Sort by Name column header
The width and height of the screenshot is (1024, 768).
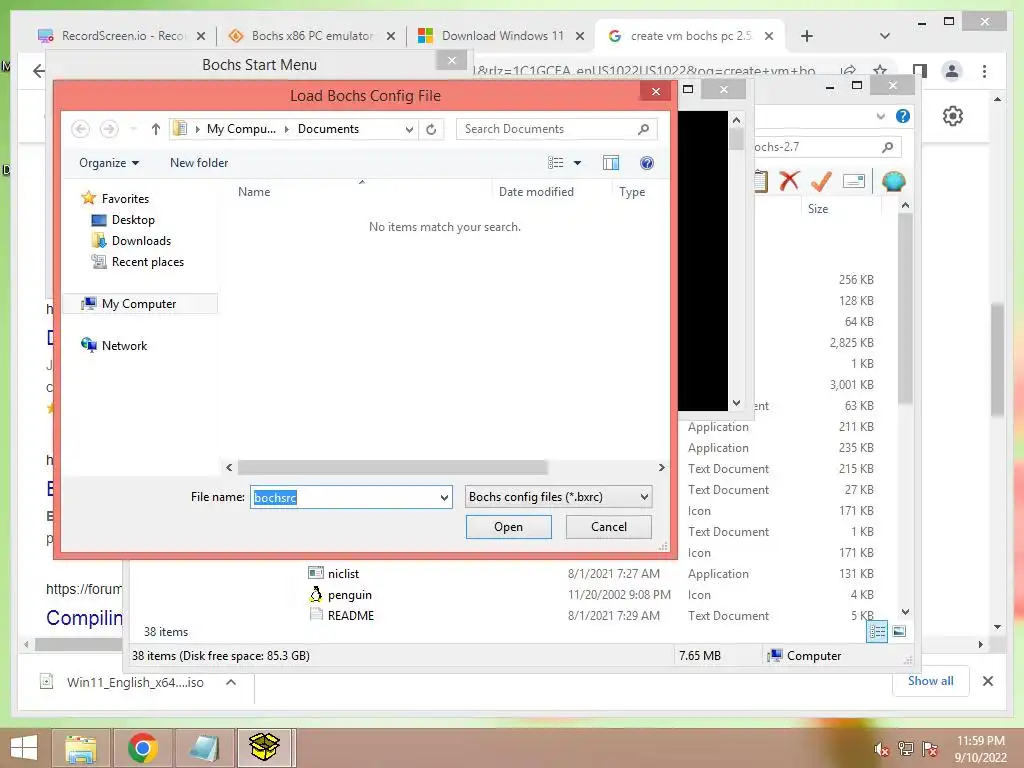coord(254,191)
